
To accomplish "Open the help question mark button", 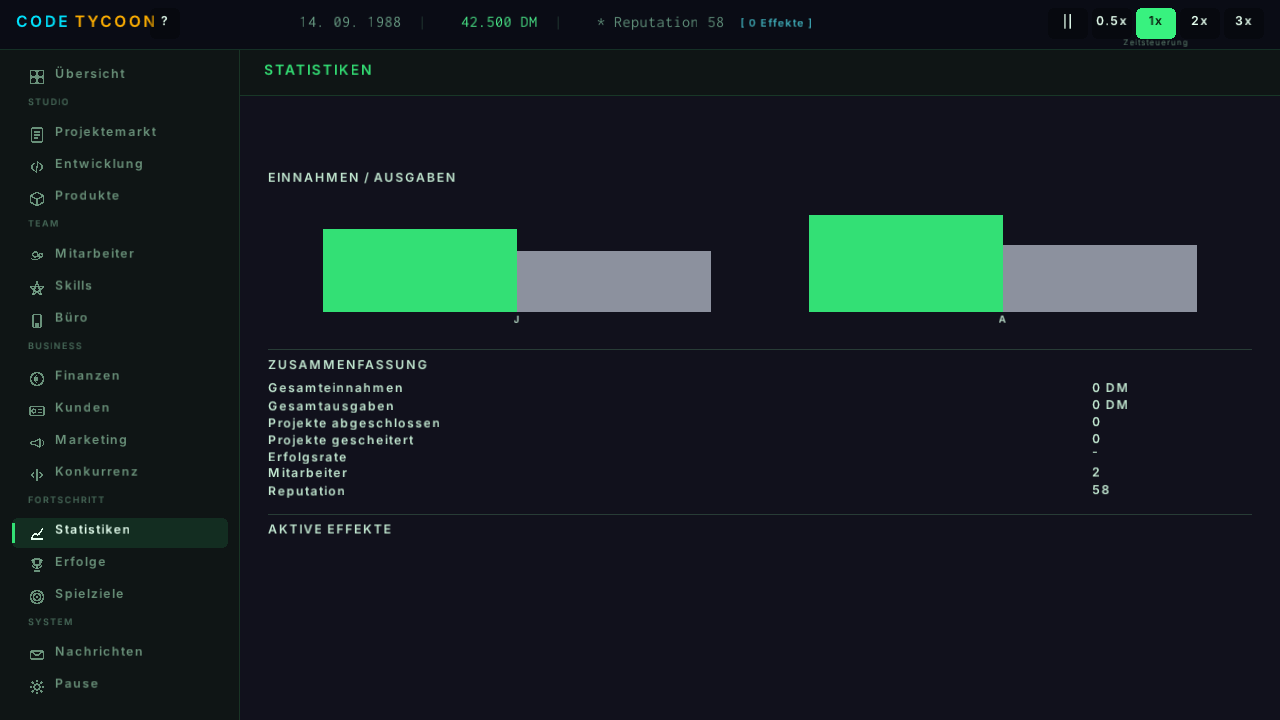I will coord(165,22).
